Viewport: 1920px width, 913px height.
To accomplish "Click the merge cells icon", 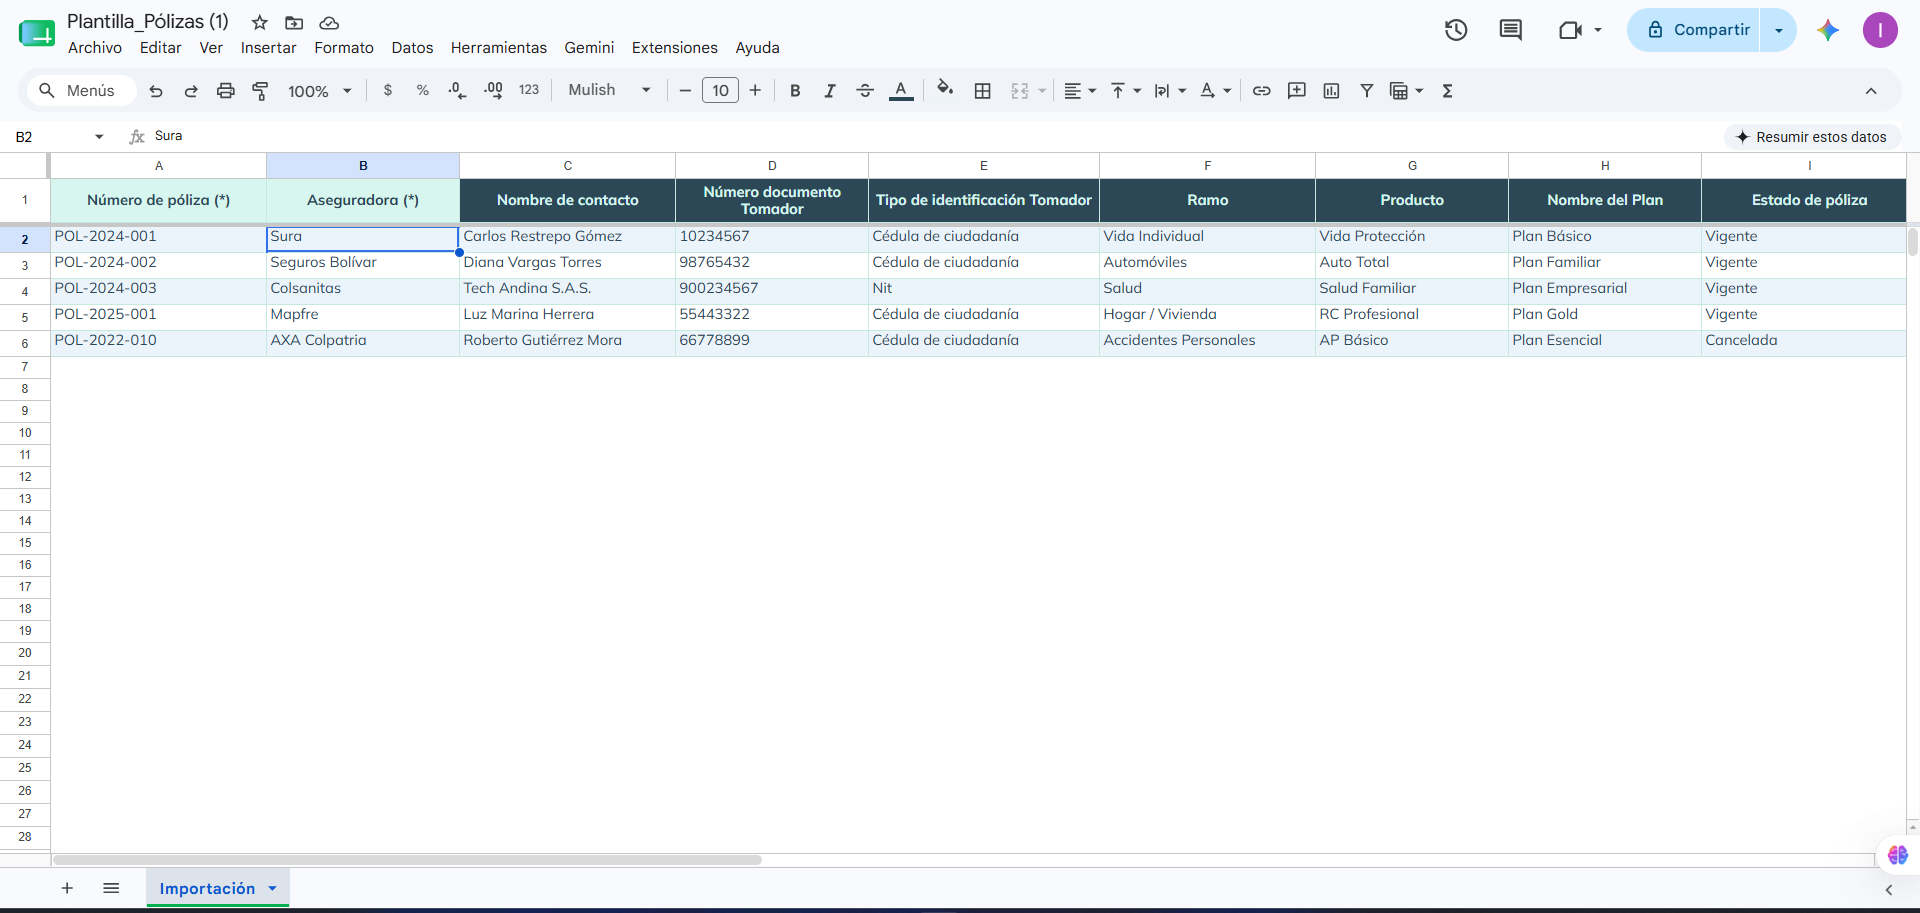I will 1020,91.
